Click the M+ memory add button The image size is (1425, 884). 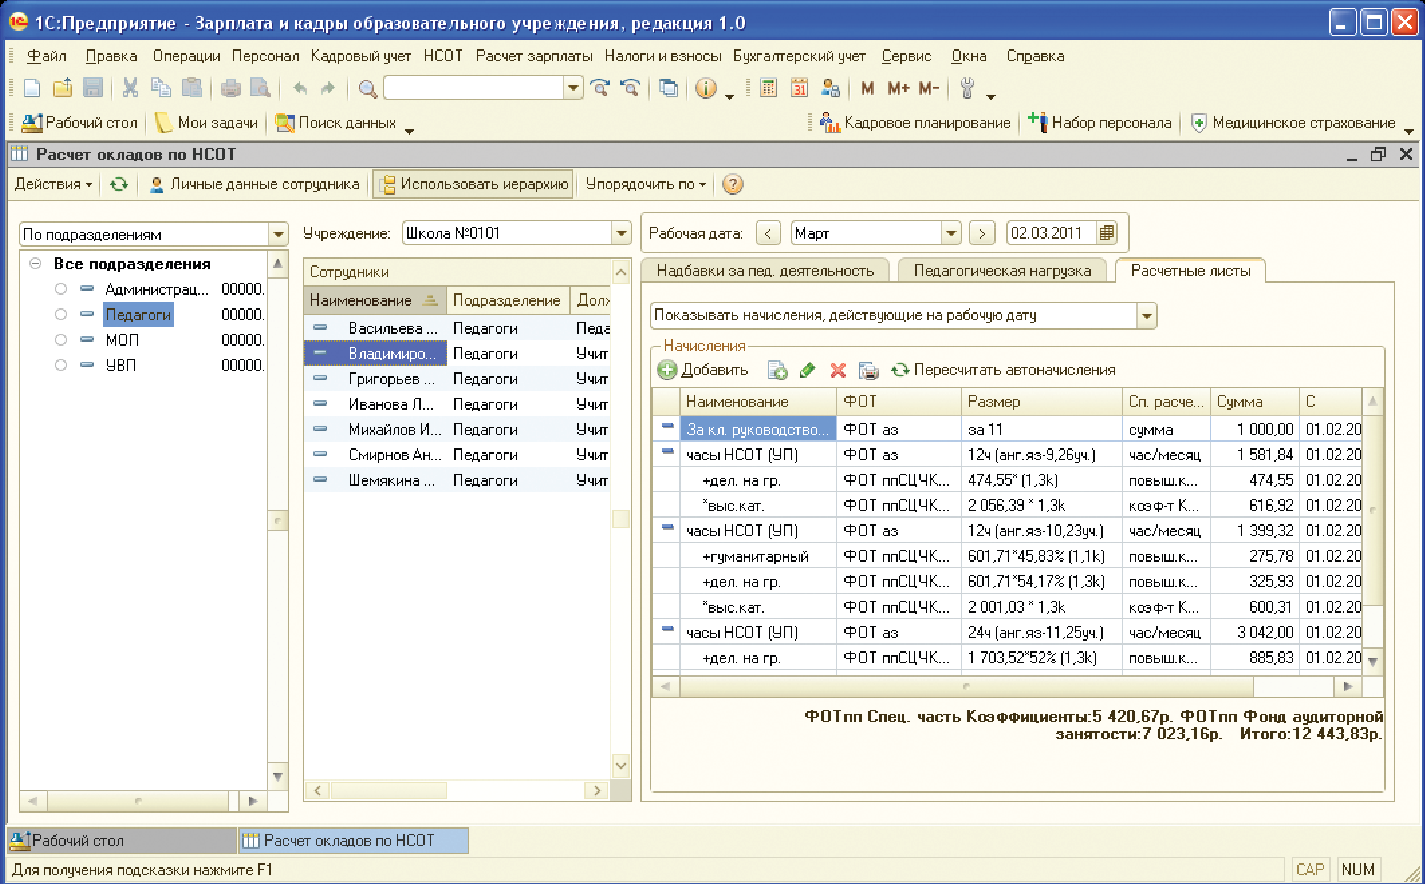(898, 89)
